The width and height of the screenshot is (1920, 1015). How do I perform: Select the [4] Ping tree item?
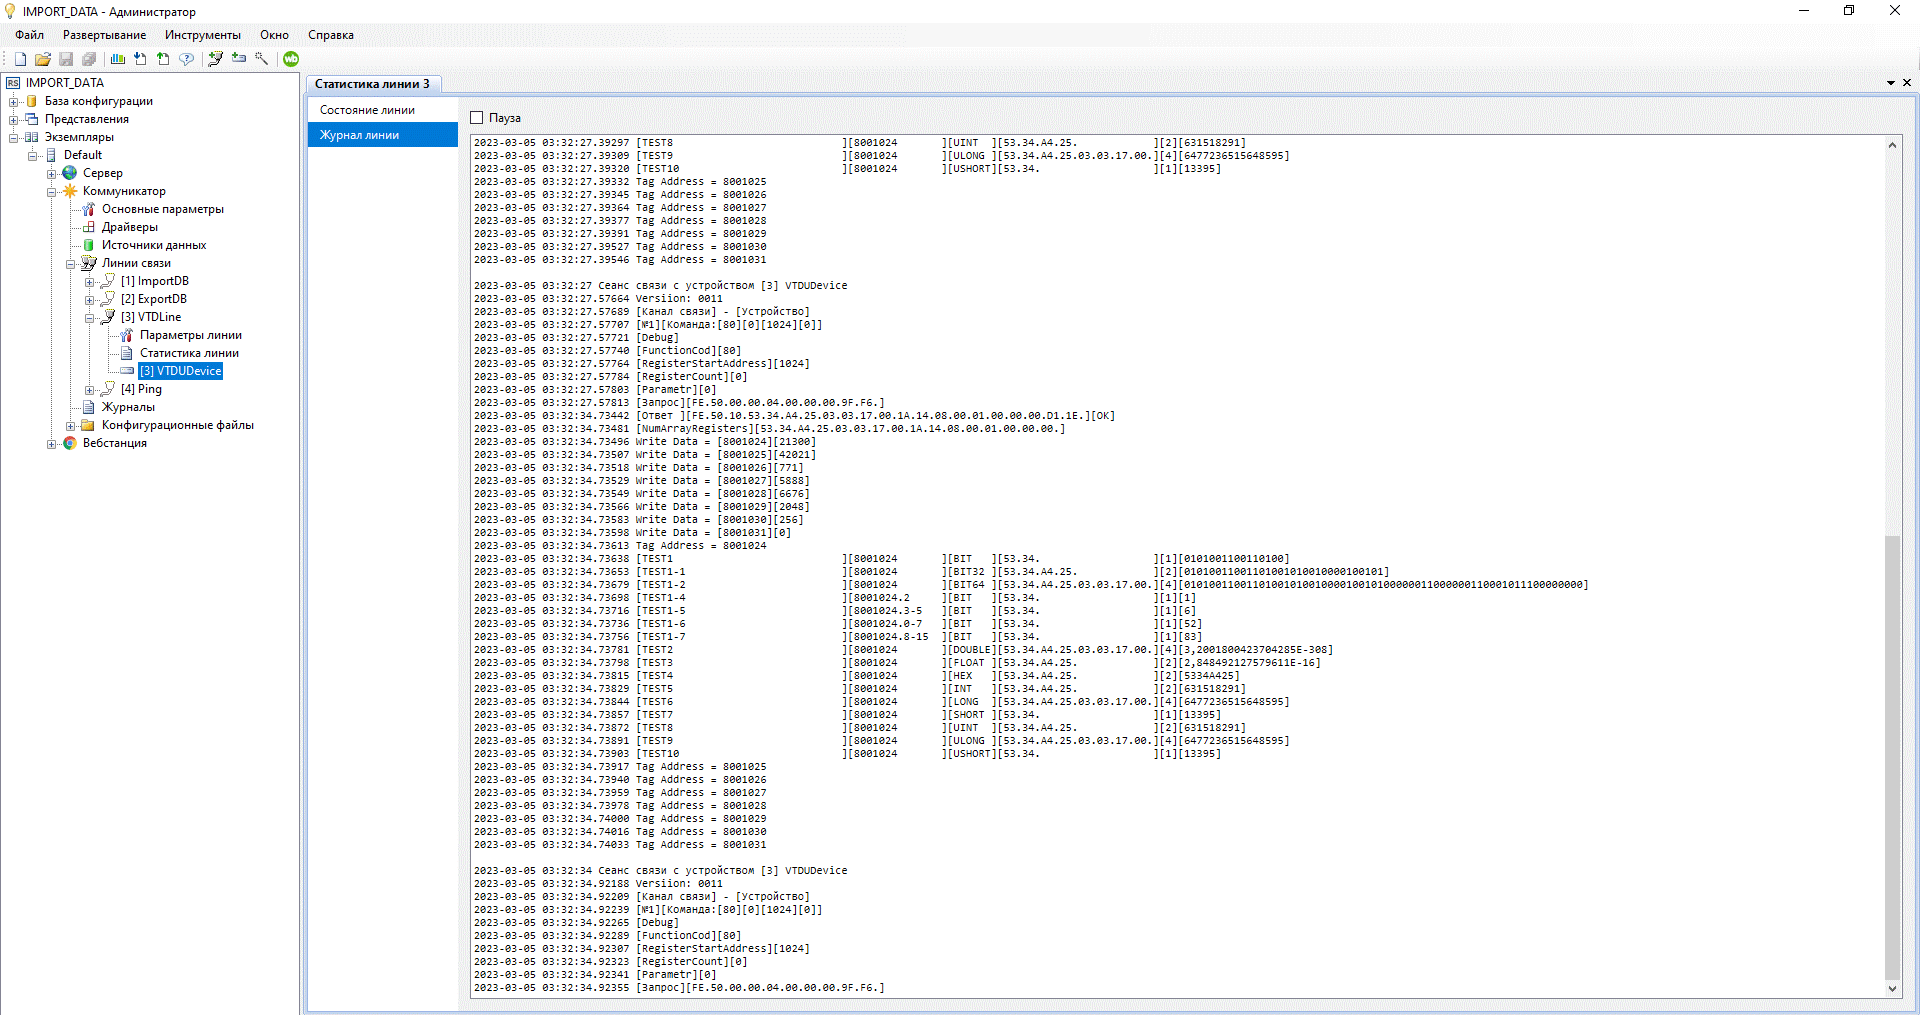pos(141,389)
